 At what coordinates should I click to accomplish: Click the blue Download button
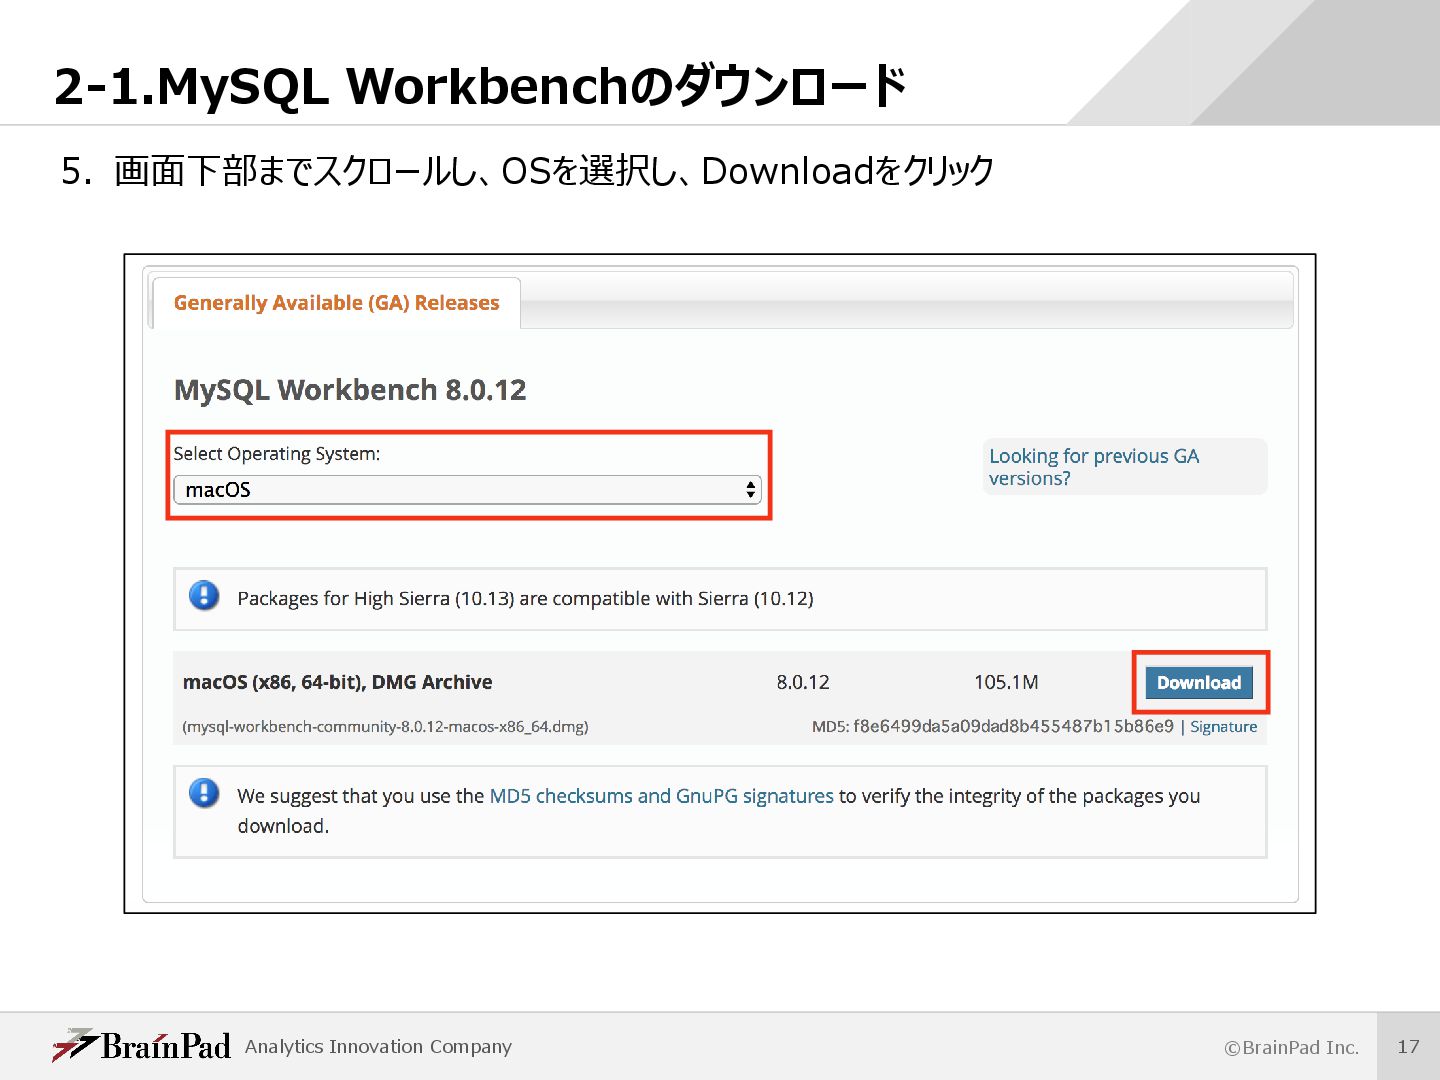[1199, 683]
